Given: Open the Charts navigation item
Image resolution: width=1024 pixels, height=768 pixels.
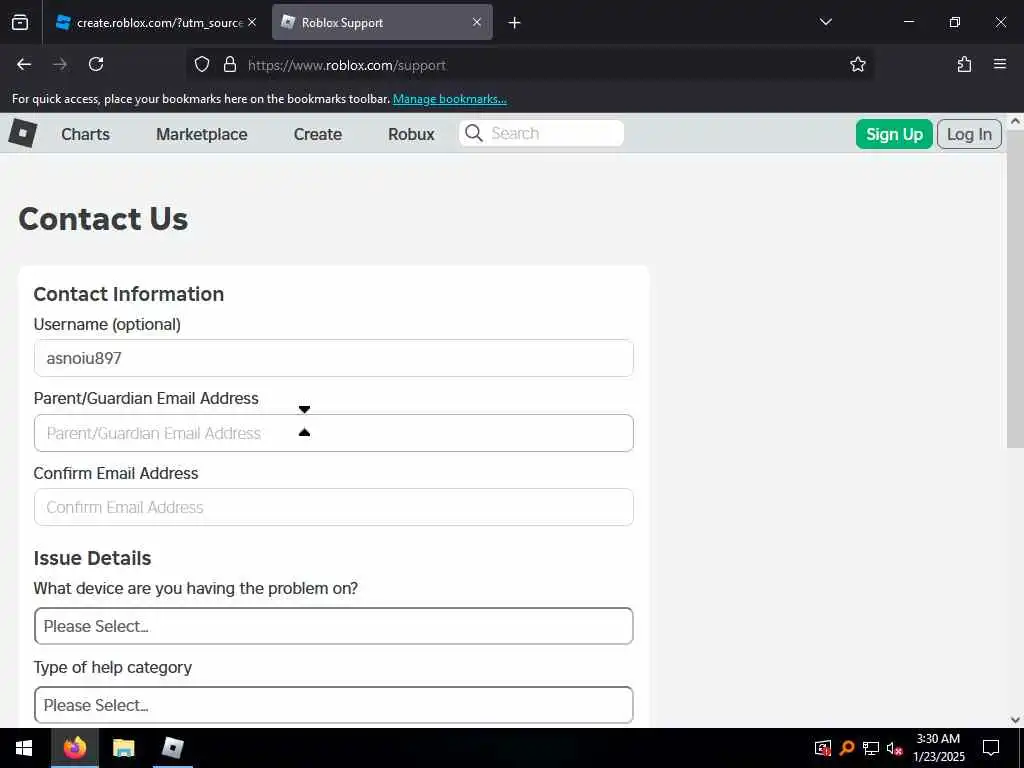Looking at the screenshot, I should pyautogui.click(x=86, y=134).
